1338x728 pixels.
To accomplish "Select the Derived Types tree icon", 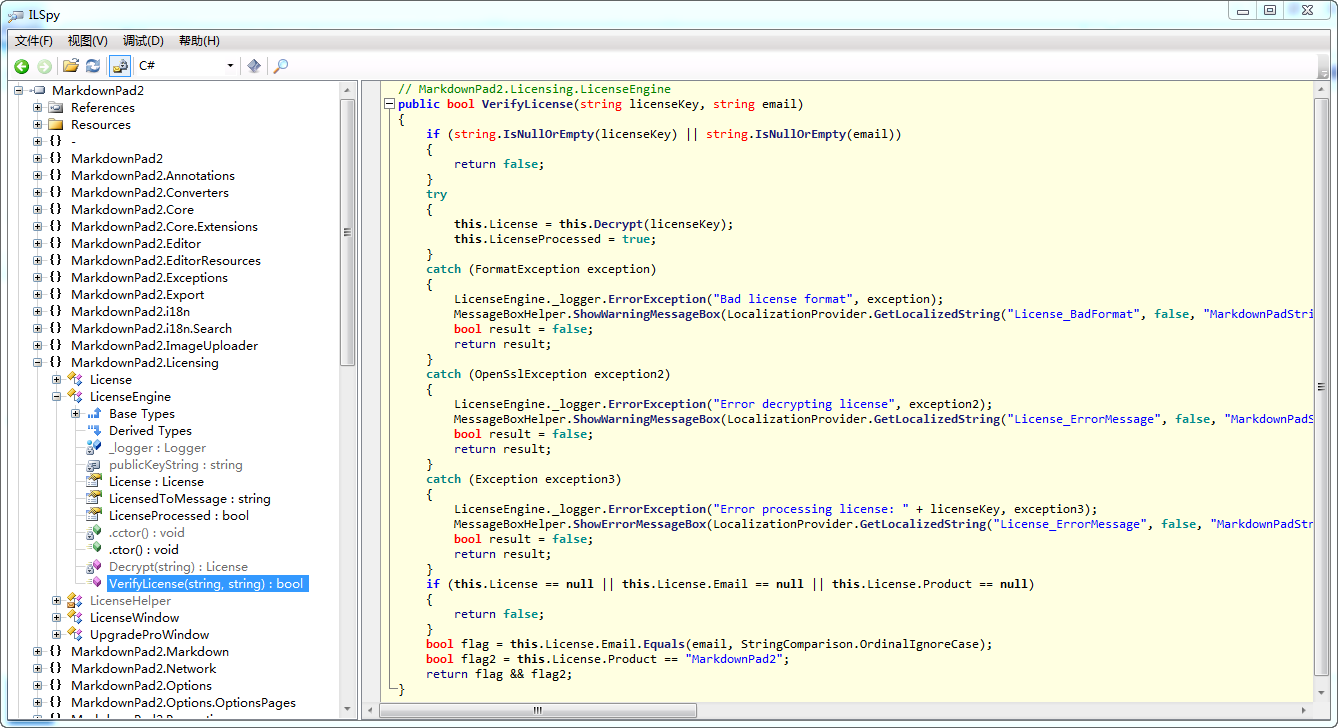I will pyautogui.click(x=94, y=431).
